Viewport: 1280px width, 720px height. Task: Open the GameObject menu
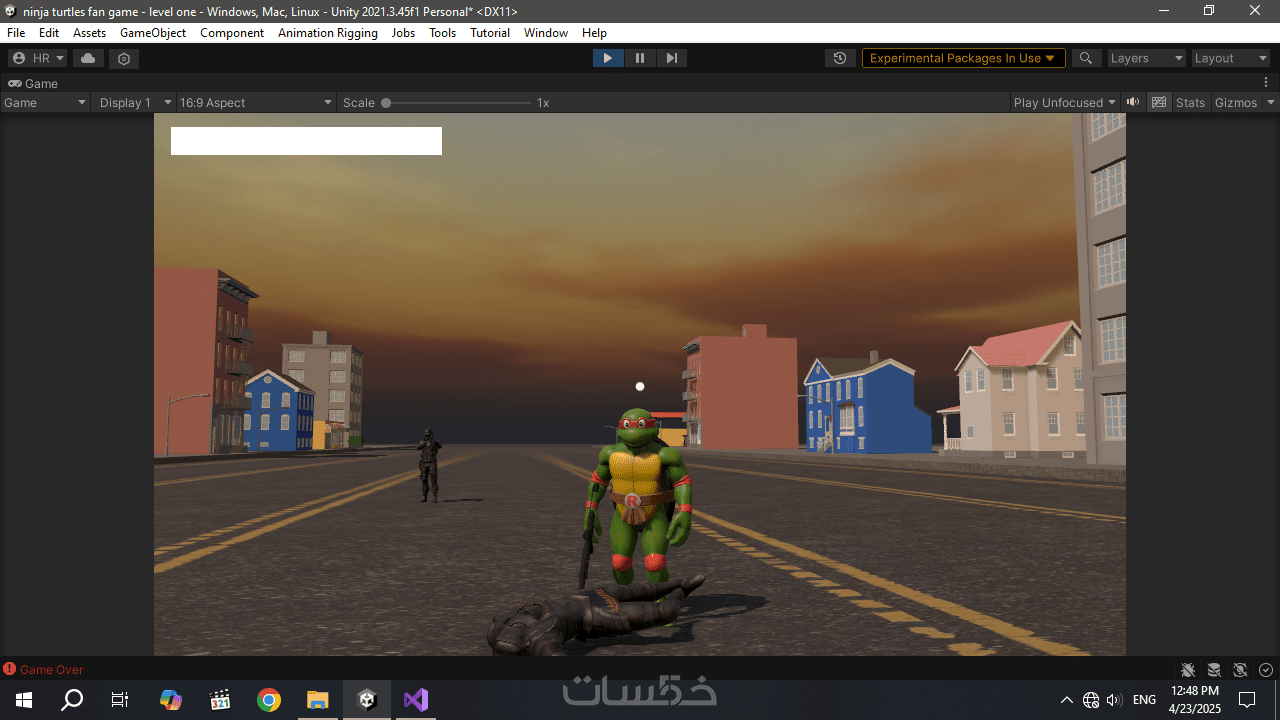153,33
